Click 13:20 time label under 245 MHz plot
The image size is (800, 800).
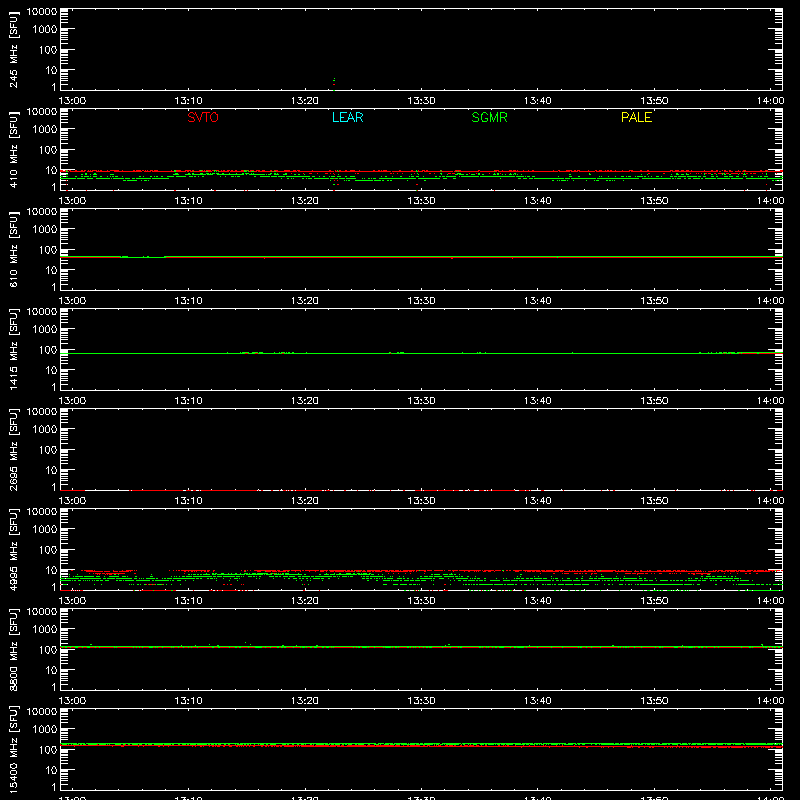(x=305, y=101)
